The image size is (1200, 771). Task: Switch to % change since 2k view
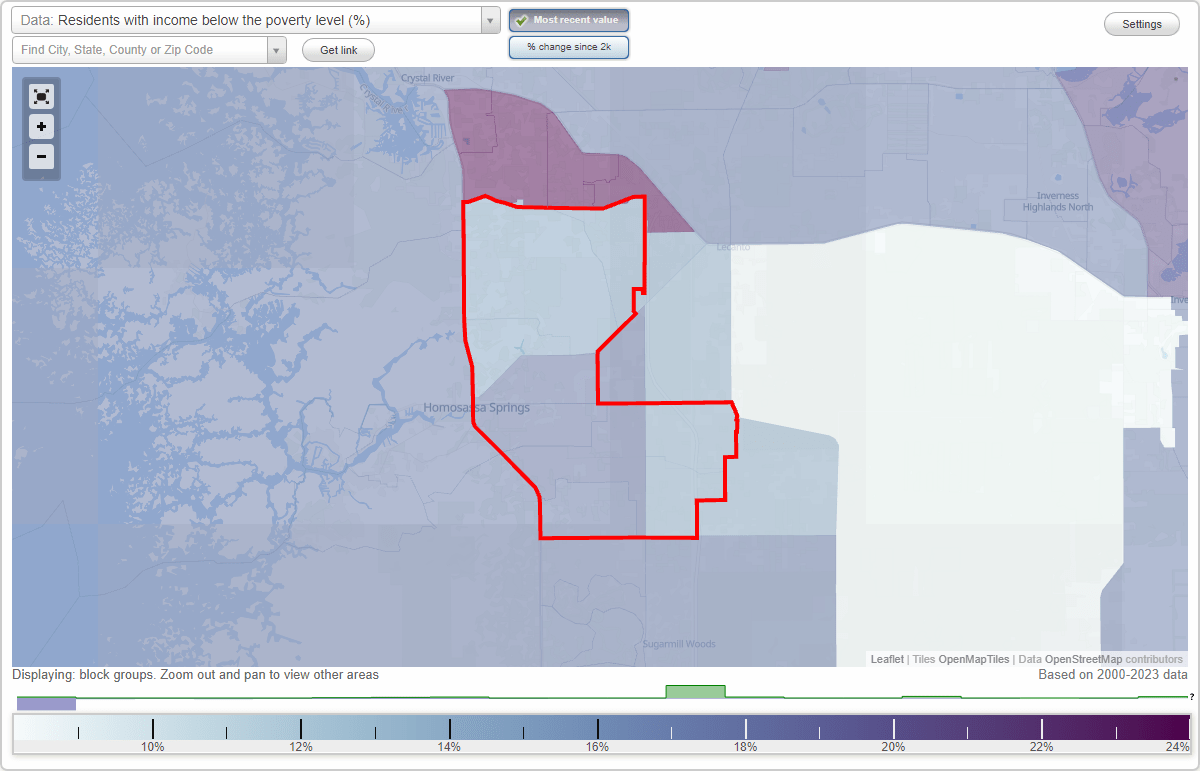pyautogui.click(x=568, y=47)
